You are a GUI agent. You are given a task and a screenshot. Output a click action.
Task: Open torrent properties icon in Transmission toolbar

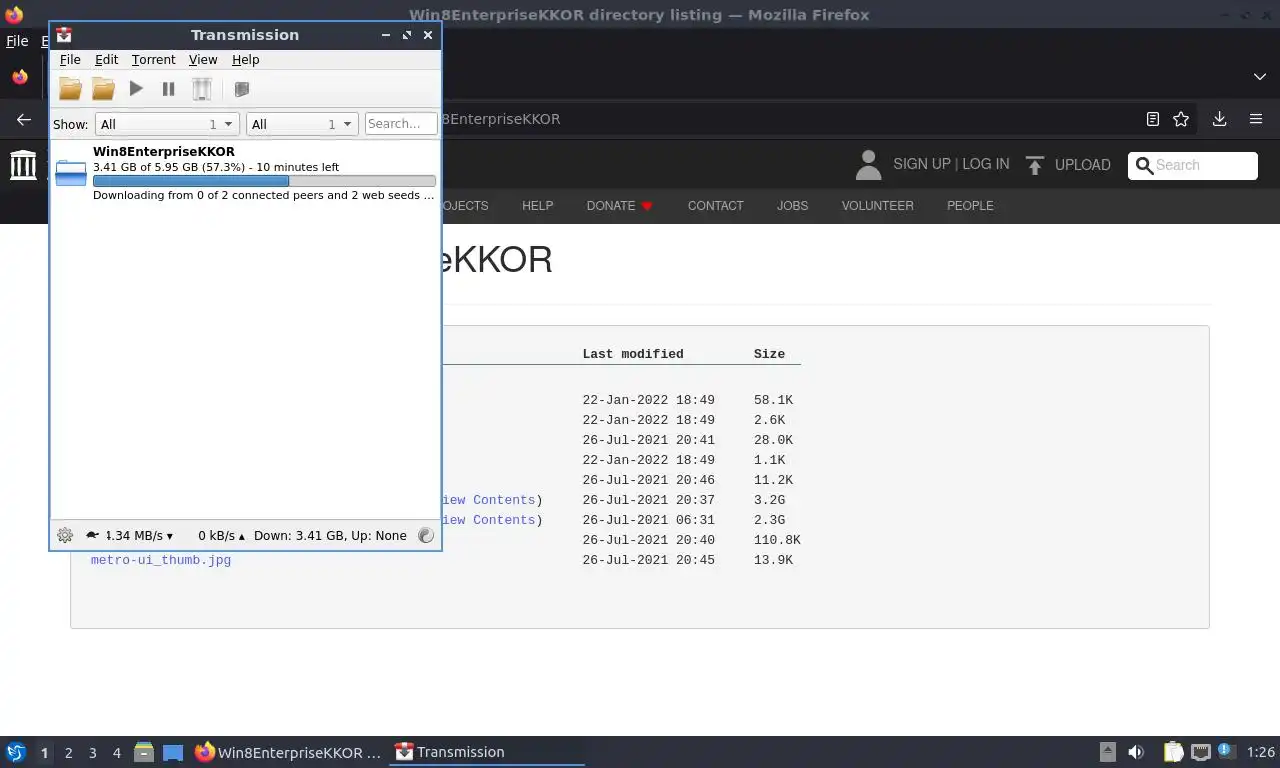[241, 89]
